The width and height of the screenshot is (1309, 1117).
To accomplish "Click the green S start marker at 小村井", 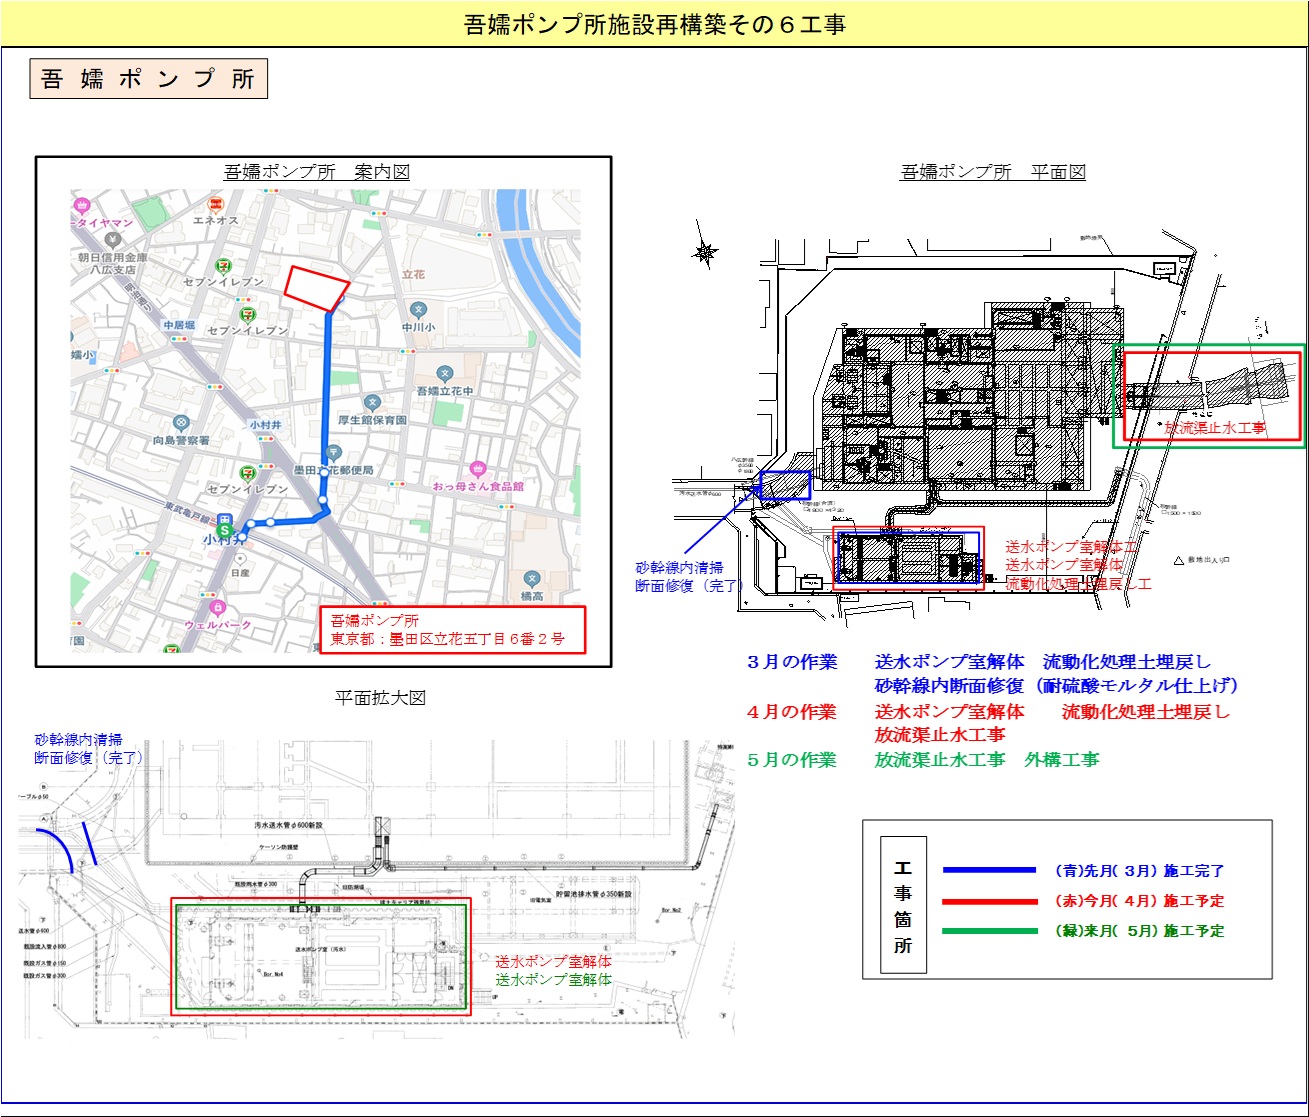I will click(225, 530).
